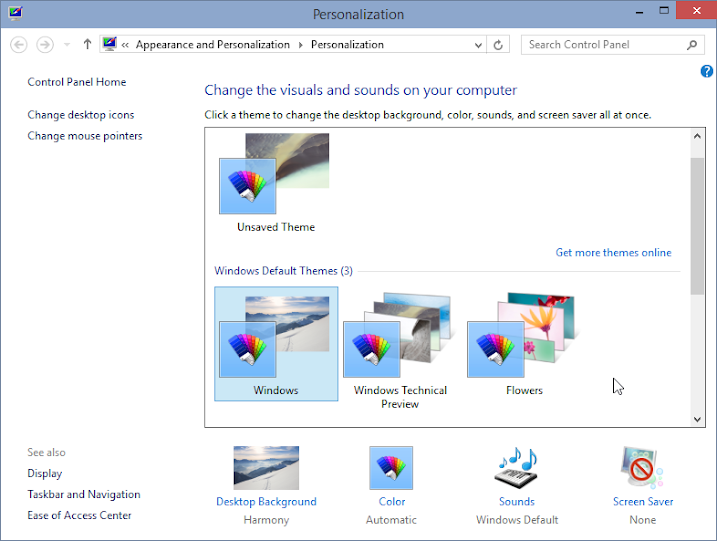Open Control Panel Home
Image resolution: width=717 pixels, height=541 pixels.
tap(77, 82)
